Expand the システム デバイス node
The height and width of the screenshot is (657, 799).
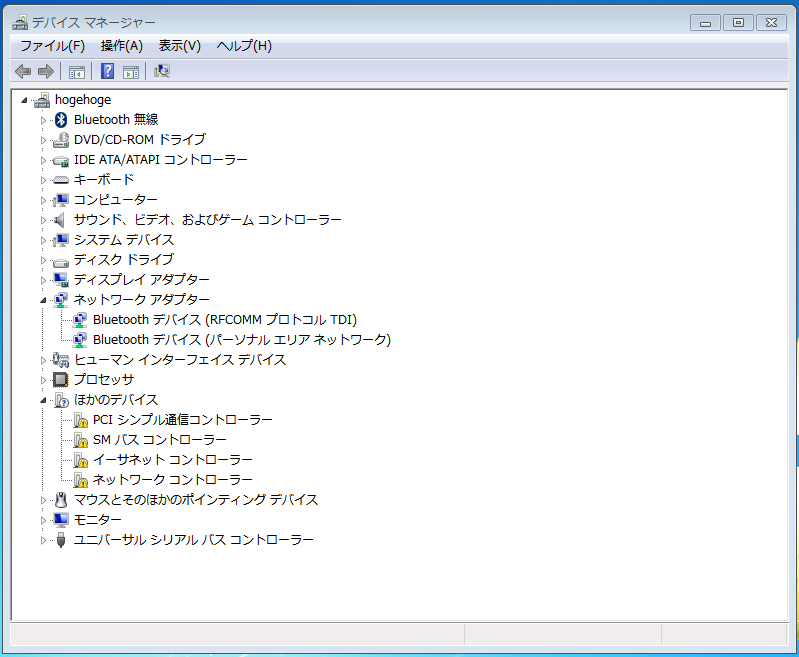[43, 240]
